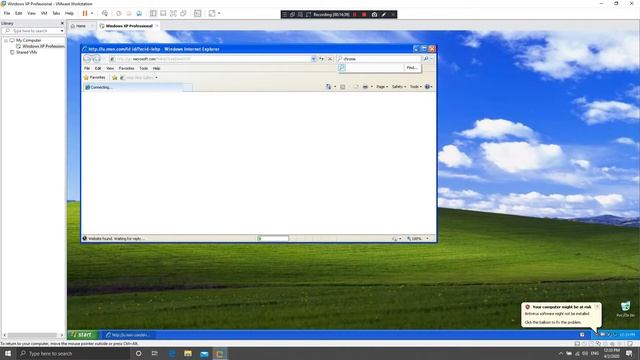Stop the recording with the red stop button
Image resolution: width=640 pixels, height=360 pixels.
364,14
